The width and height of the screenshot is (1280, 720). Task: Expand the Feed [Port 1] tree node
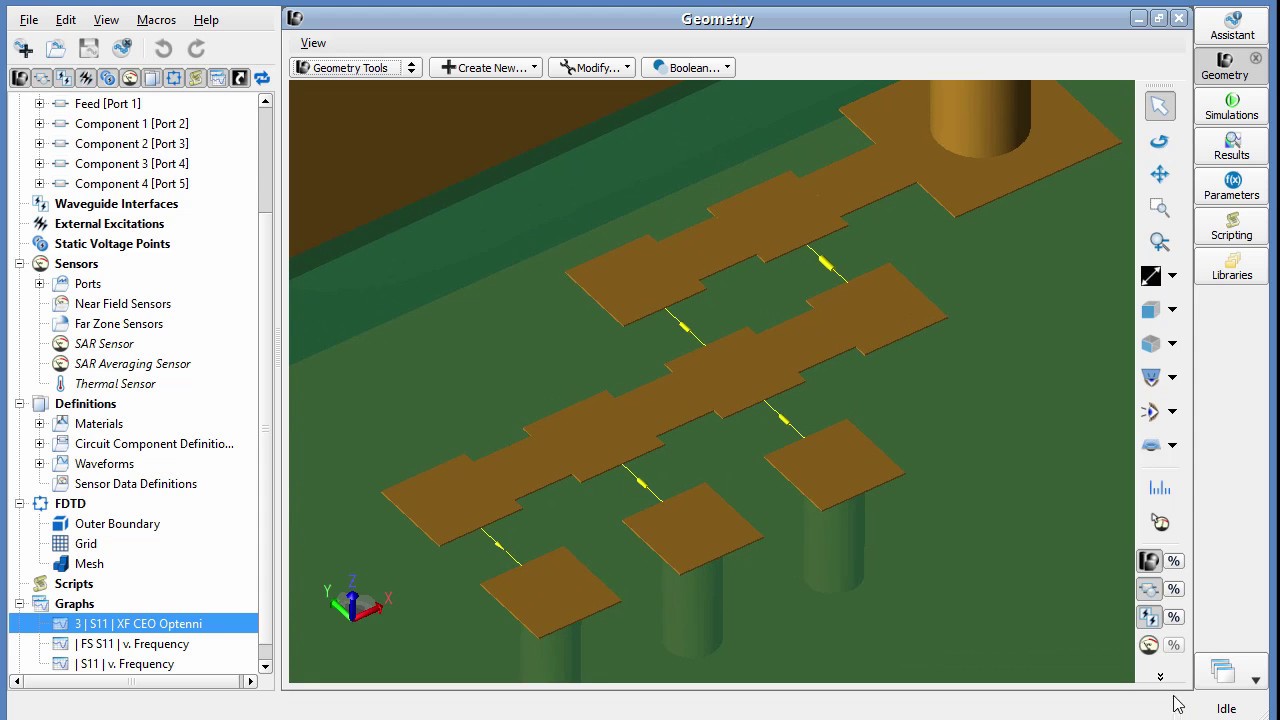pyautogui.click(x=39, y=104)
